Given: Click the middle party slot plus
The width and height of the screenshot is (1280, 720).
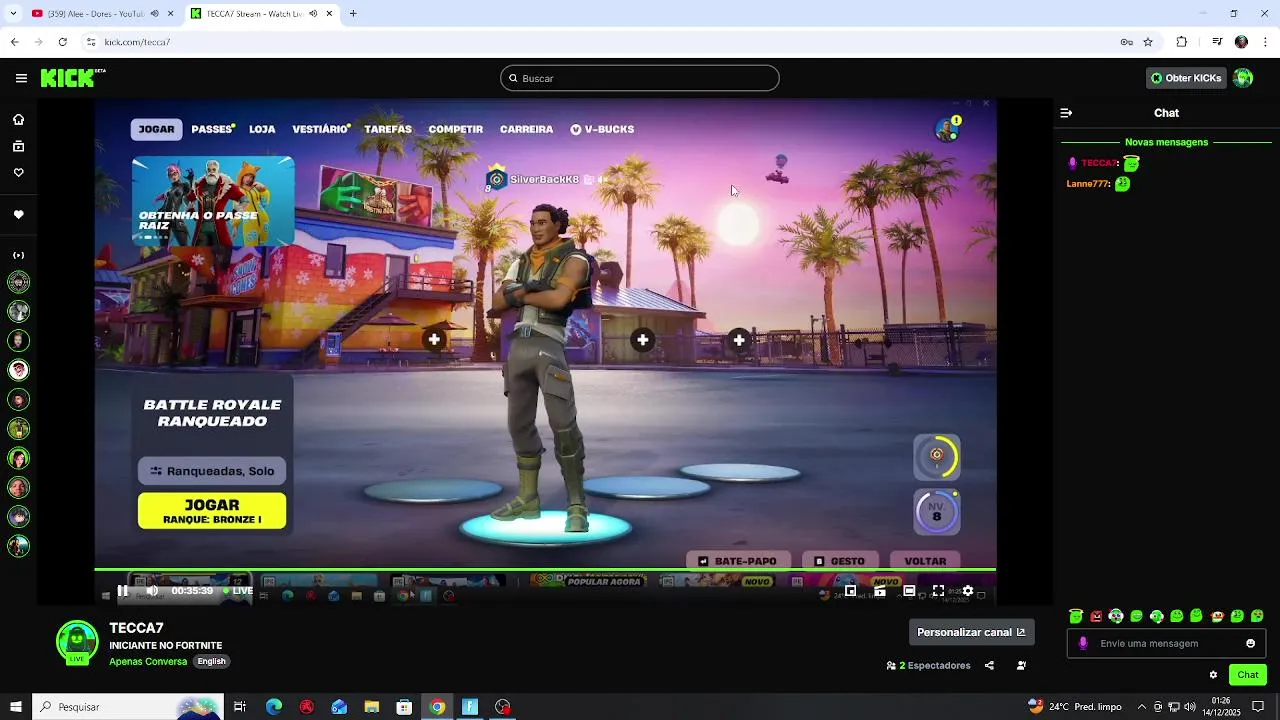Looking at the screenshot, I should pos(643,340).
